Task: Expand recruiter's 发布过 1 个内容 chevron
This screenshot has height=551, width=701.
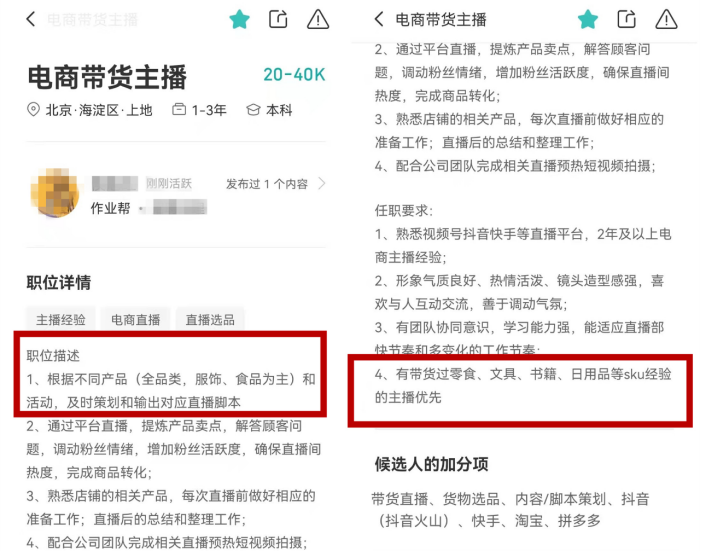Action: point(321,183)
